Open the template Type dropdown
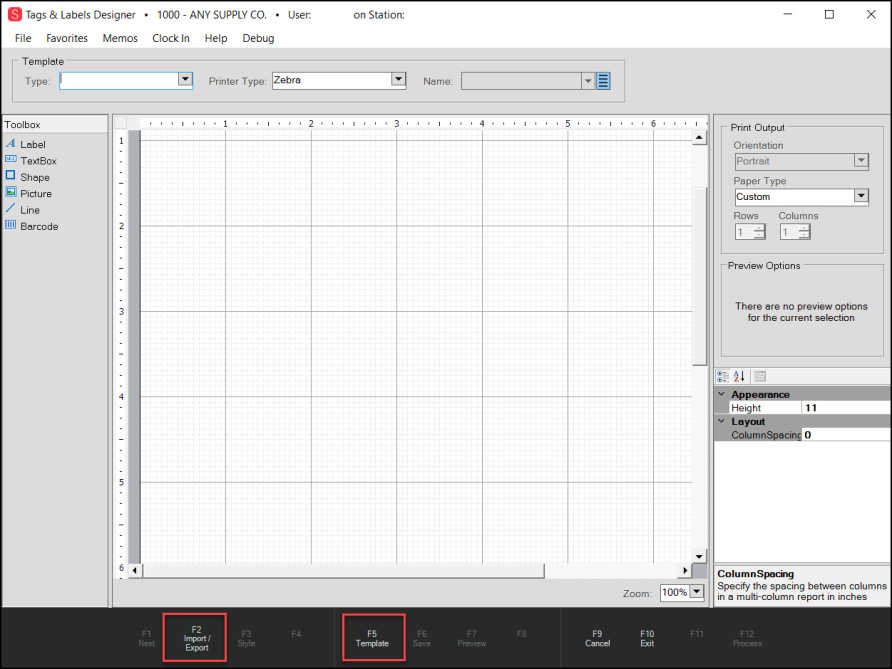Viewport: 892px width, 669px height. 185,80
